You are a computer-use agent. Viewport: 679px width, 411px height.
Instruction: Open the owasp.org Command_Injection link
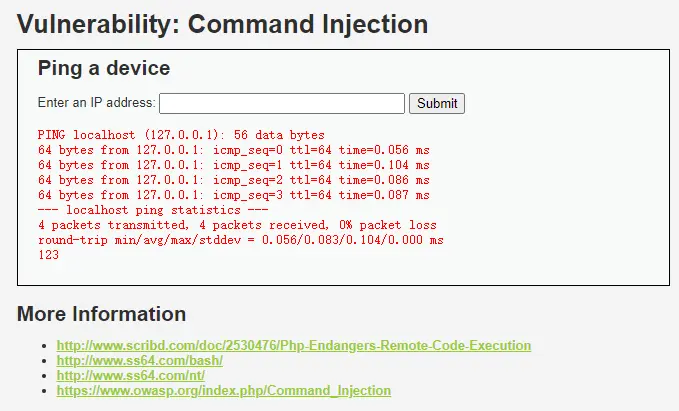(x=223, y=391)
